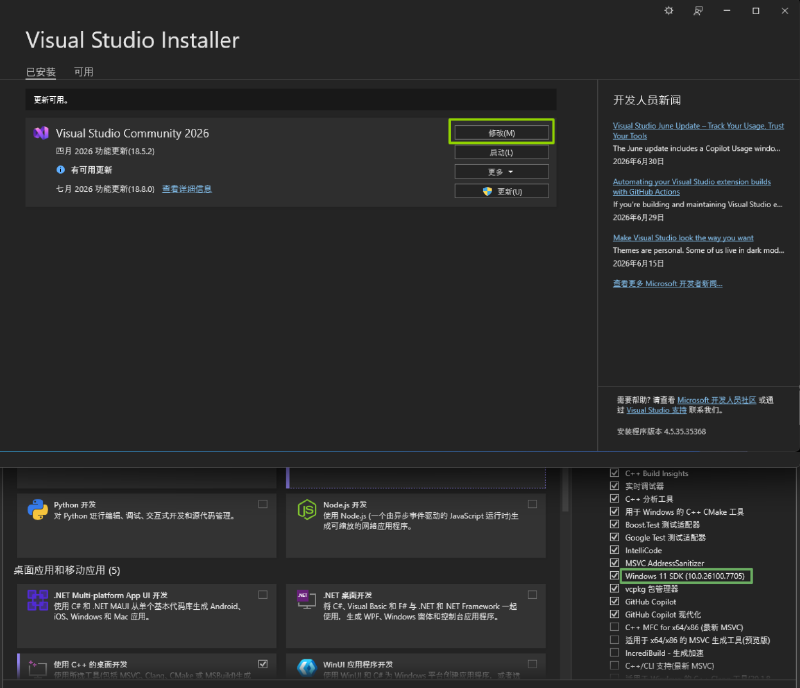The height and width of the screenshot is (688, 800).
Task: Click the 使用 C++ 的桌面开发 icon
Action: point(38,668)
